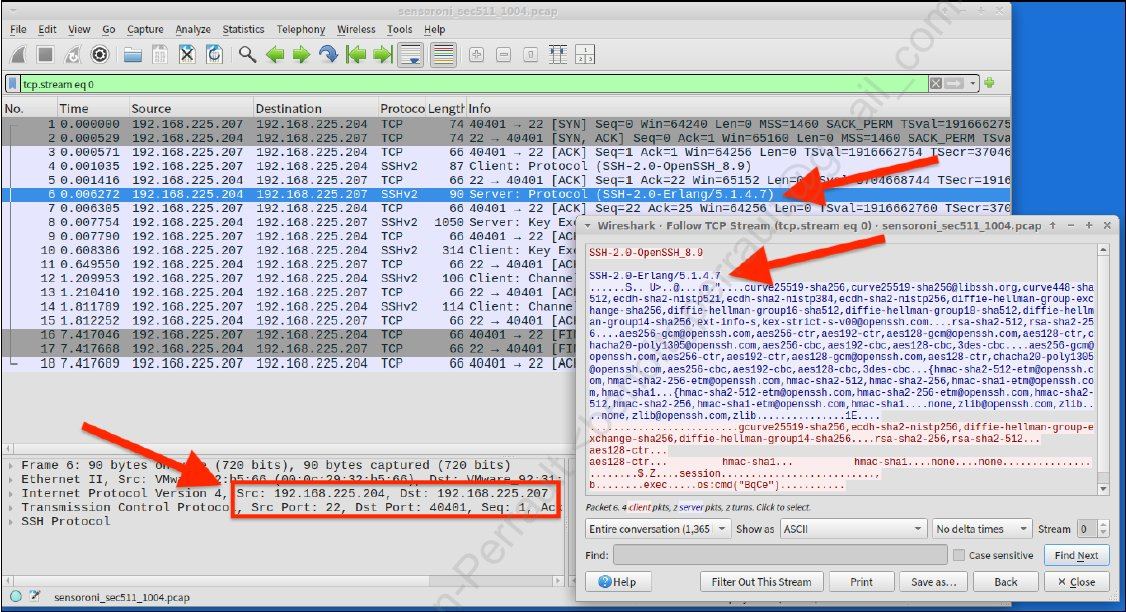Click the capture file properties icon in status bar
The height and width of the screenshot is (612, 1126).
[x=34, y=596]
